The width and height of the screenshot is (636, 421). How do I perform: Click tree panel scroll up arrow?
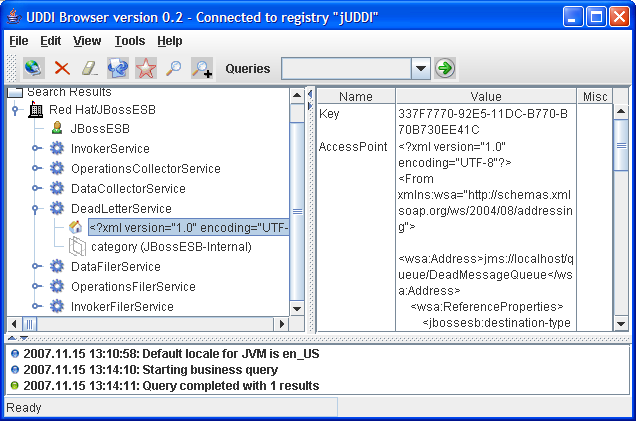point(297,96)
